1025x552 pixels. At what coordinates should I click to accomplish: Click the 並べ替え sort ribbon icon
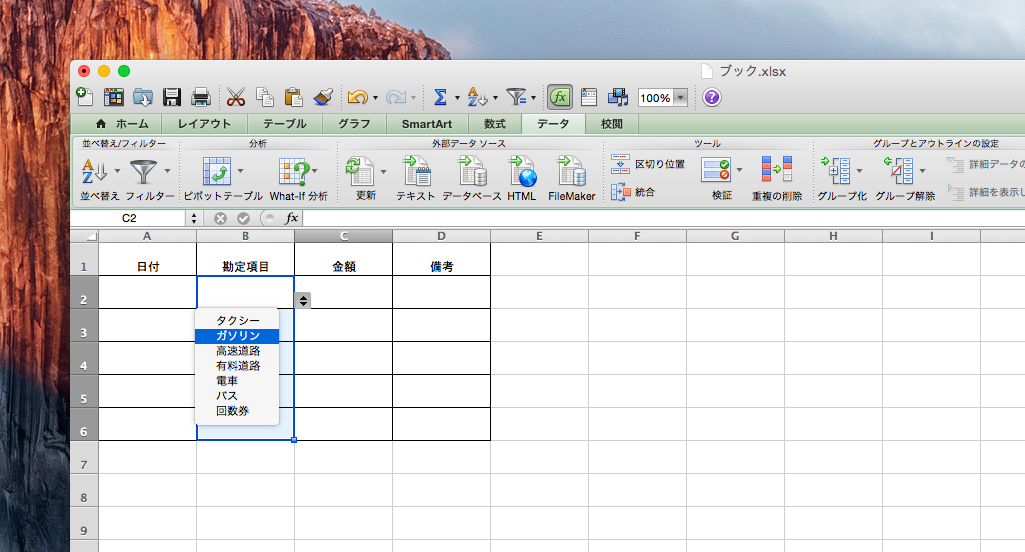point(95,171)
